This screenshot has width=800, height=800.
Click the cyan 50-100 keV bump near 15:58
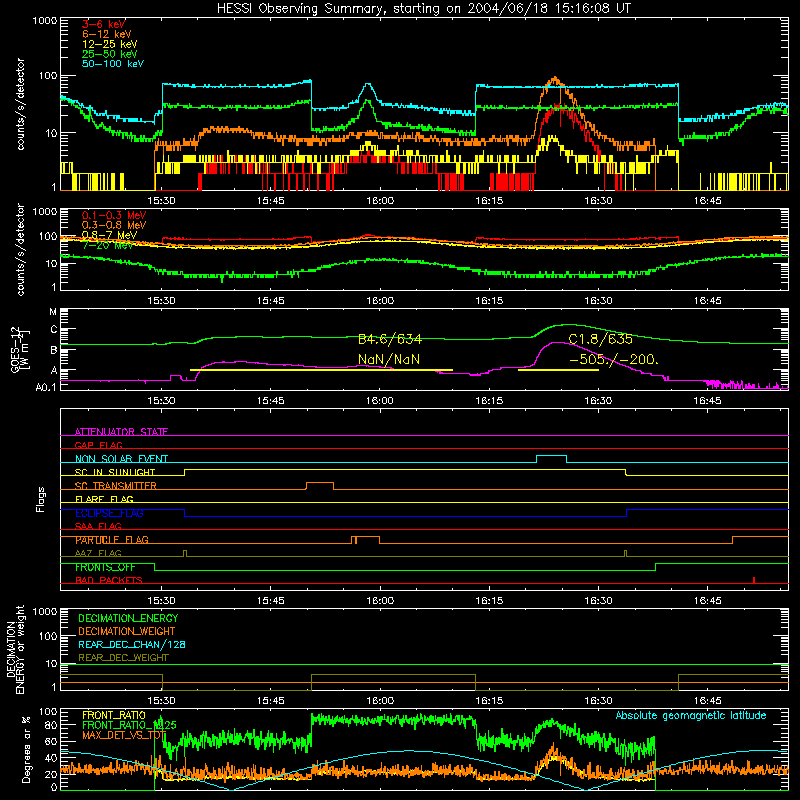(x=367, y=87)
